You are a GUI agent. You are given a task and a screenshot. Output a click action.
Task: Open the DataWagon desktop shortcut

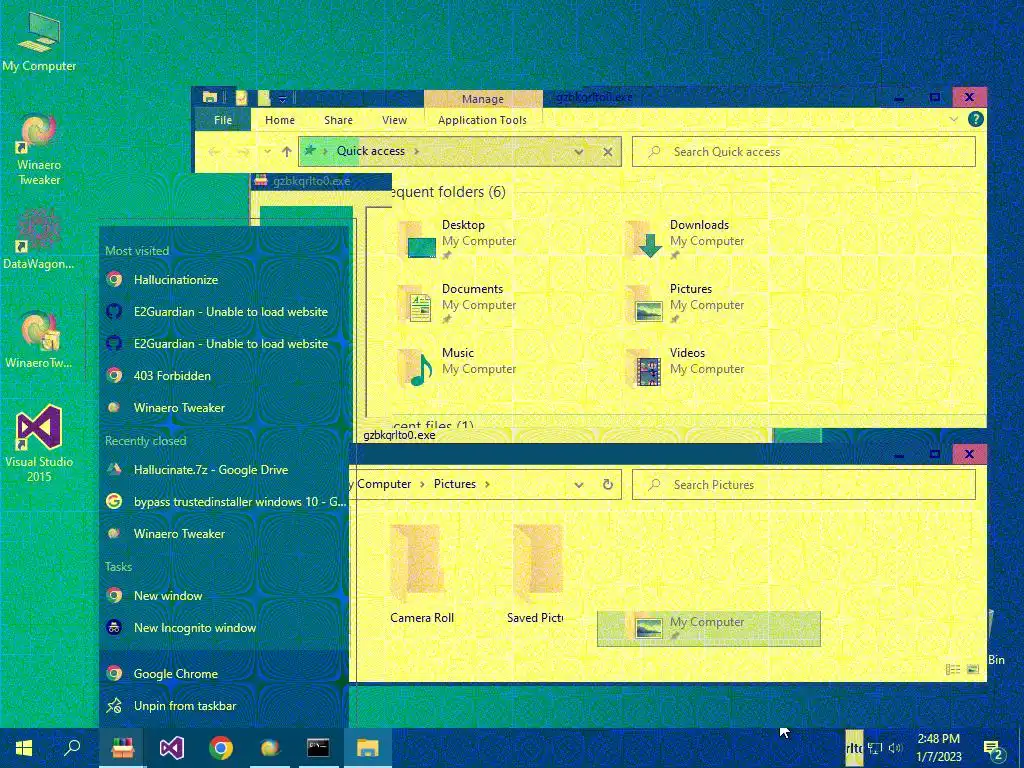[39, 239]
